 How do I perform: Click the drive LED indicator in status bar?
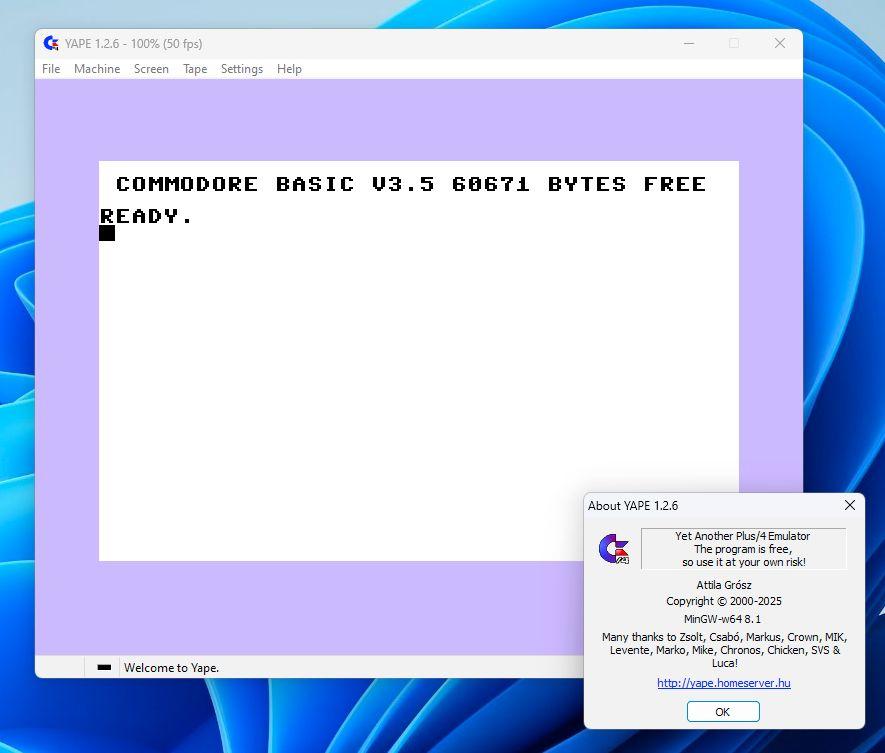pyautogui.click(x=104, y=667)
